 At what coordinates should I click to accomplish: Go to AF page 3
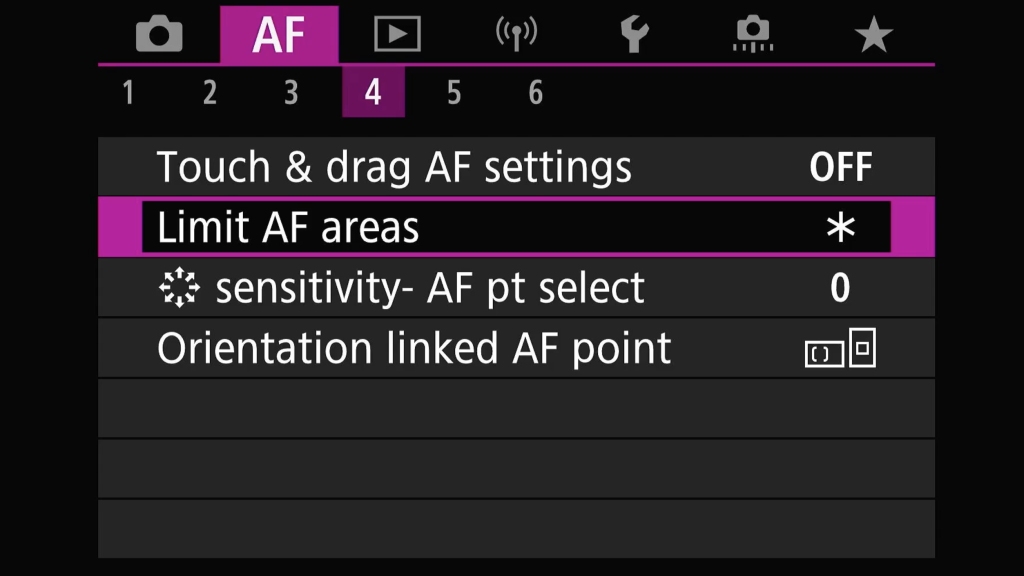pos(291,92)
